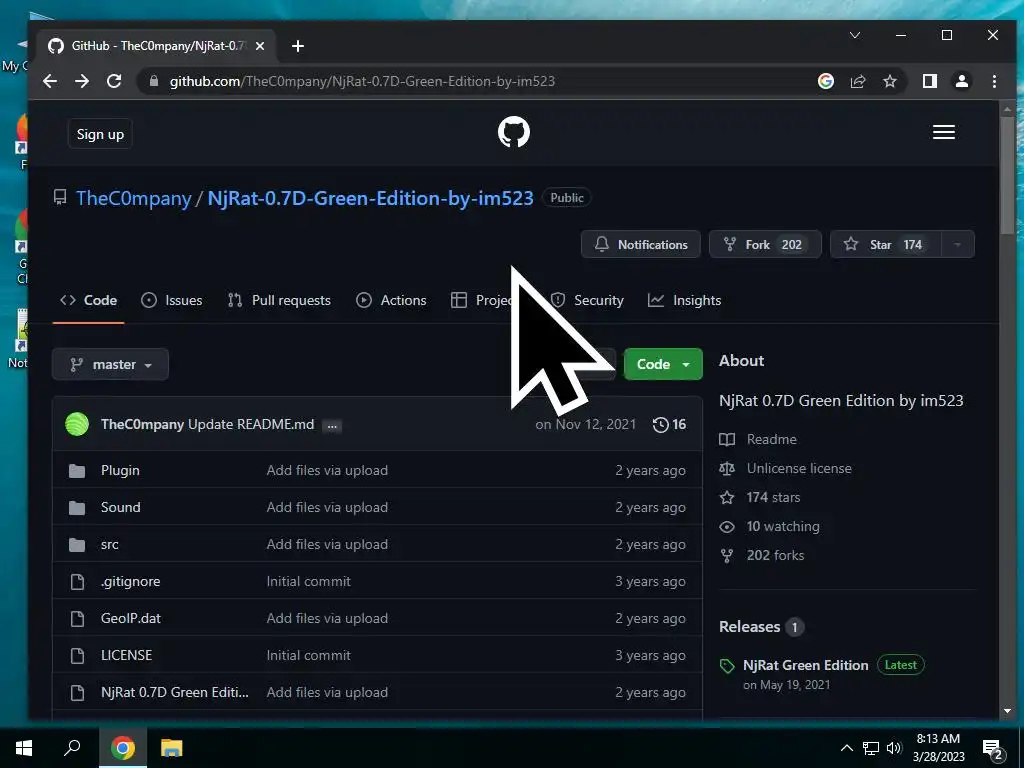
Task: Expand the dropdown arrow next to Star
Action: [x=957, y=244]
